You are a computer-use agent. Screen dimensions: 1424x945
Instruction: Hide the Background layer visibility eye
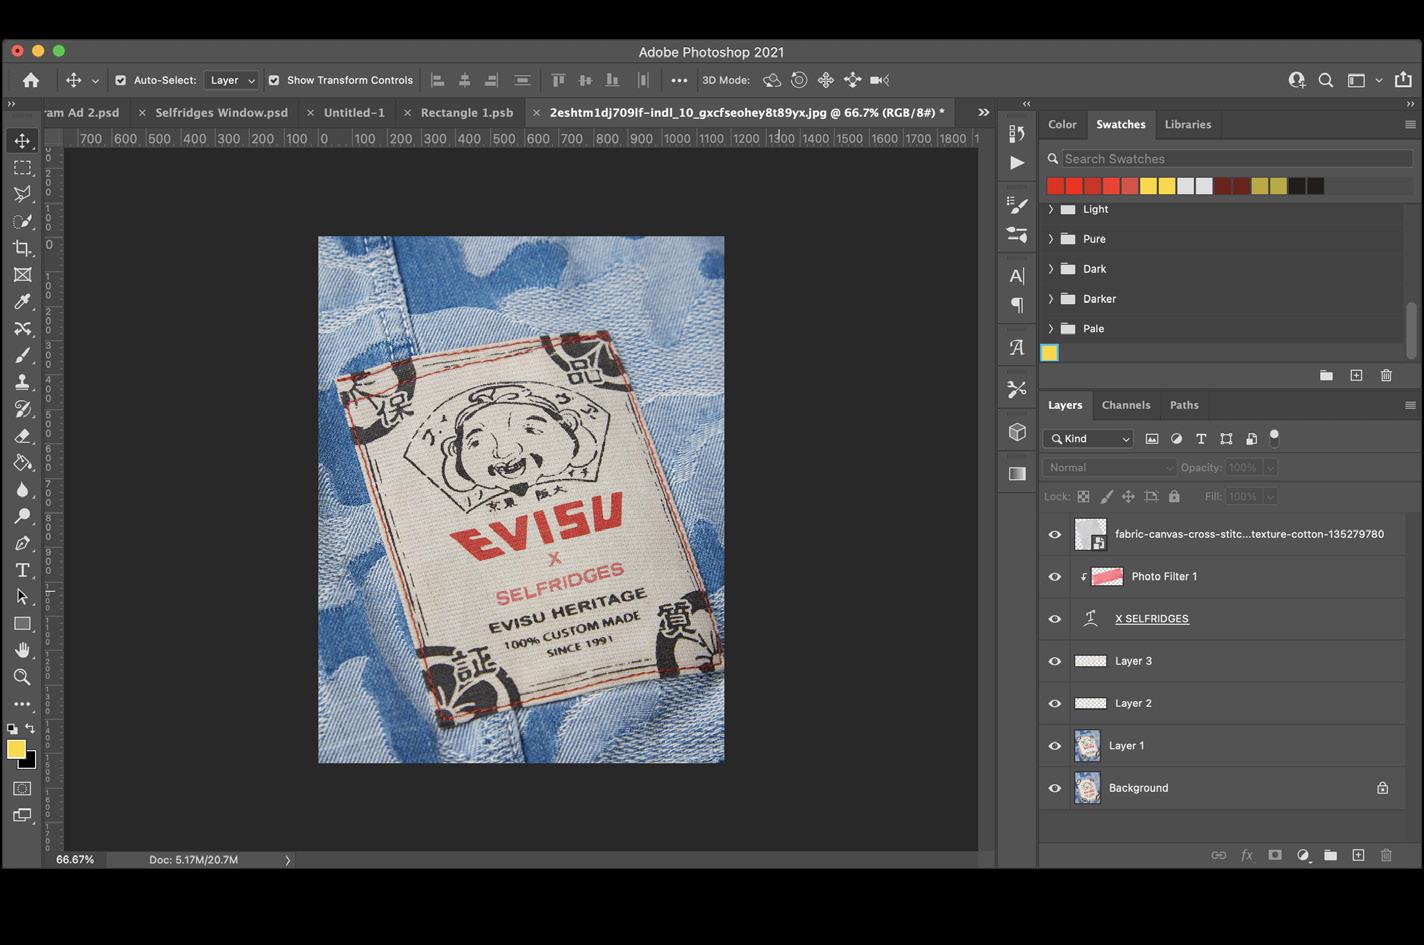pyautogui.click(x=1055, y=788)
